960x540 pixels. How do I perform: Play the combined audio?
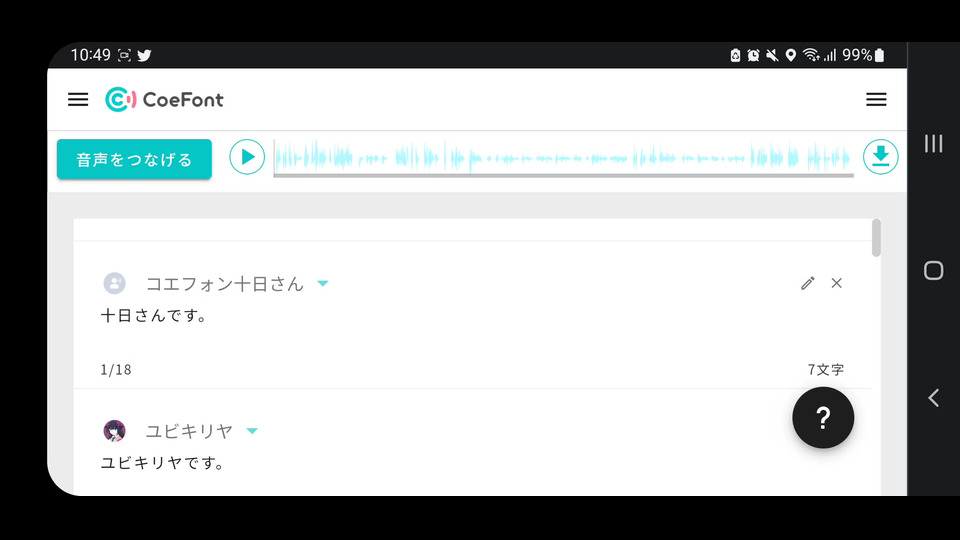click(247, 157)
